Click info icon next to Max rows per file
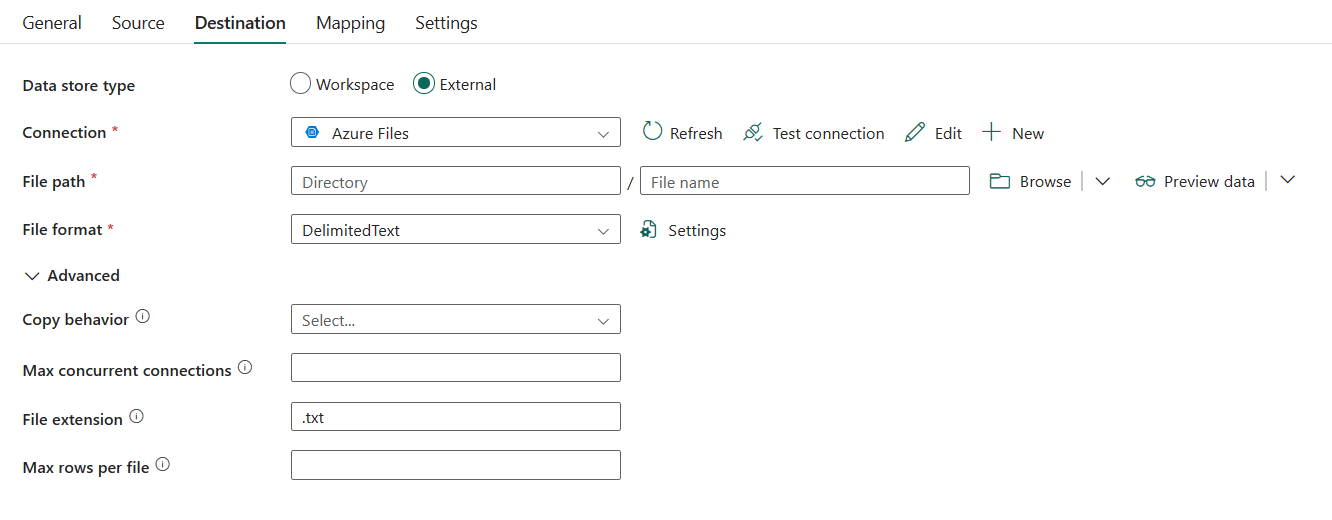The image size is (1332, 520). click(163, 464)
